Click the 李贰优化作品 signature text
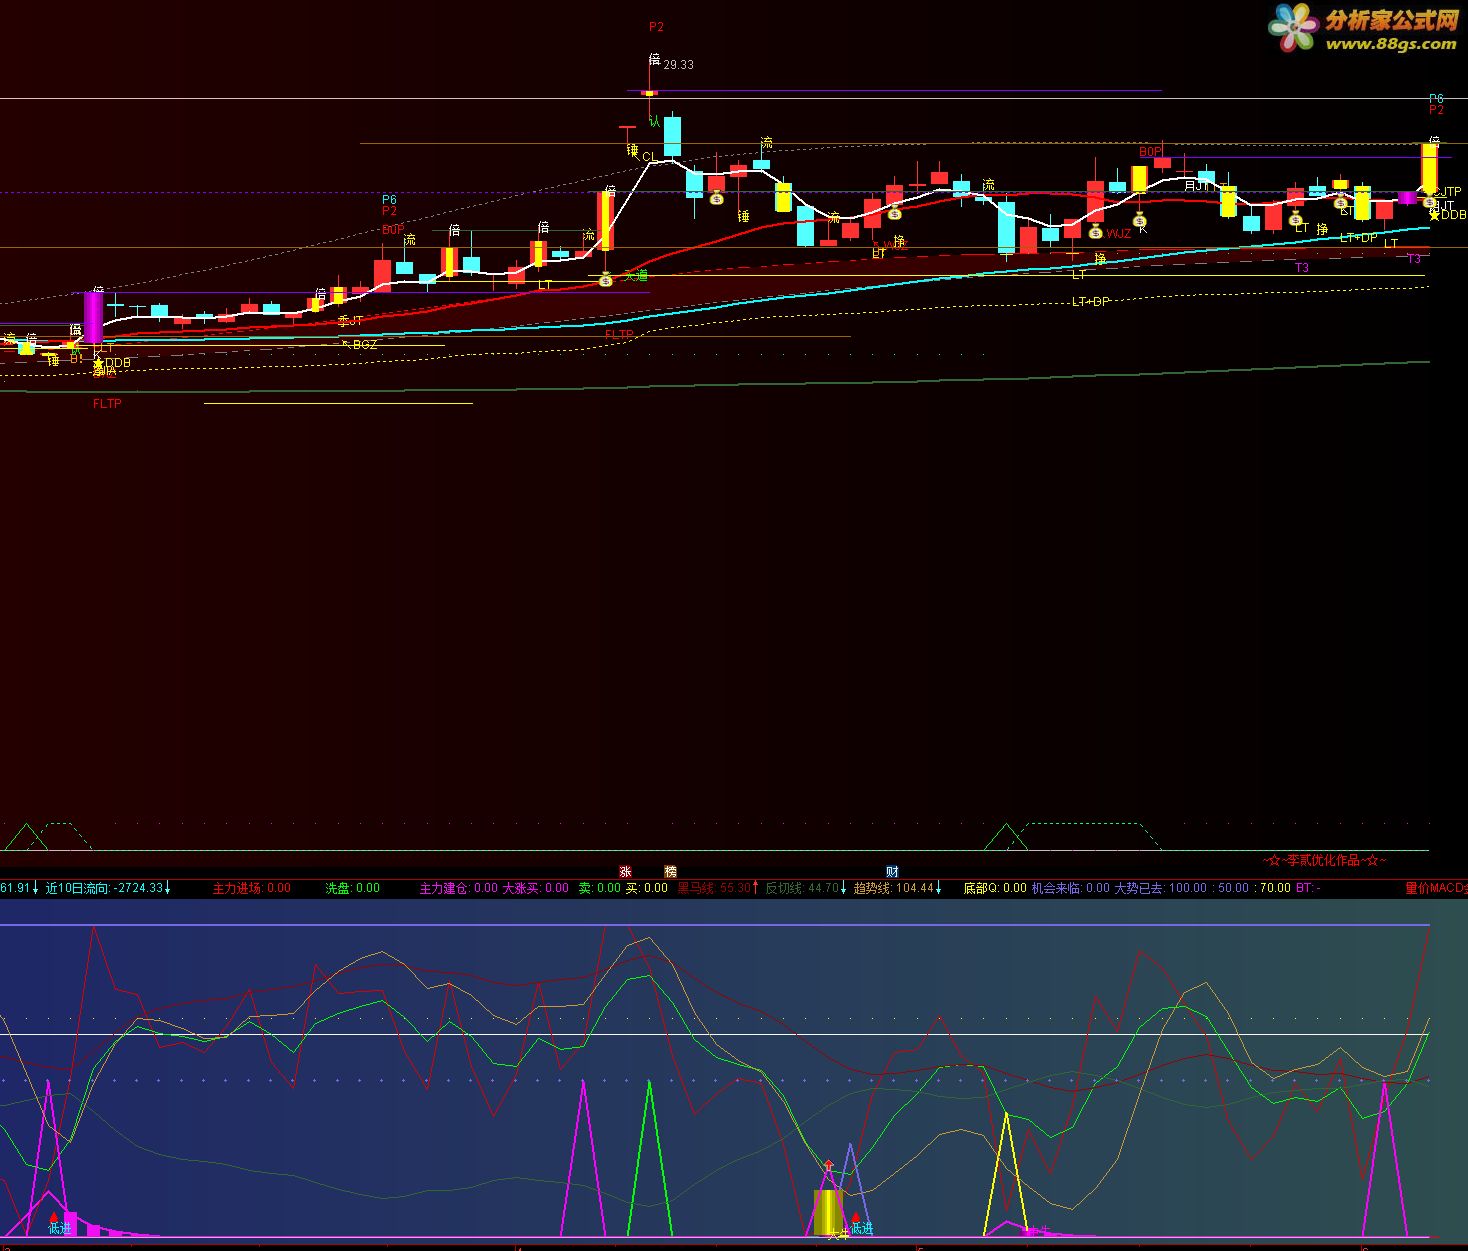This screenshot has width=1468, height=1251. pos(1325,860)
